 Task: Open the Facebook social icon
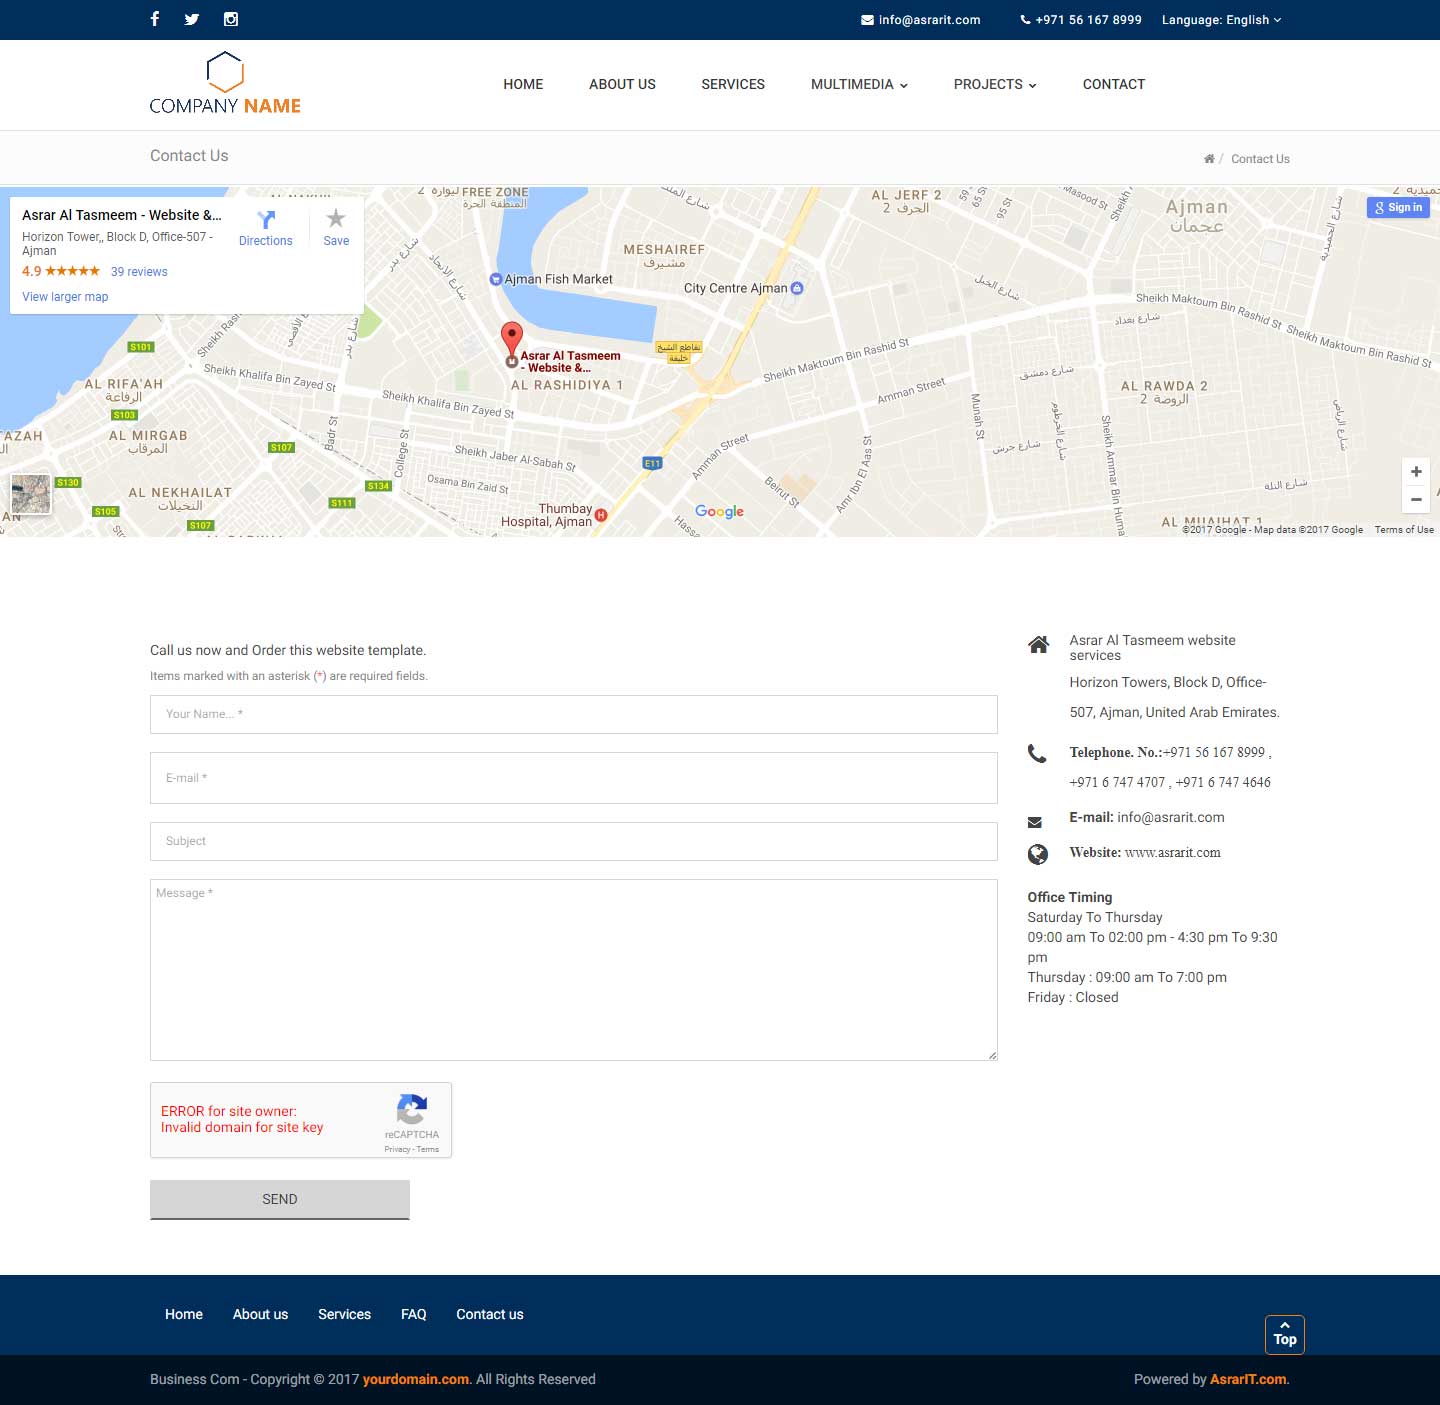point(155,19)
